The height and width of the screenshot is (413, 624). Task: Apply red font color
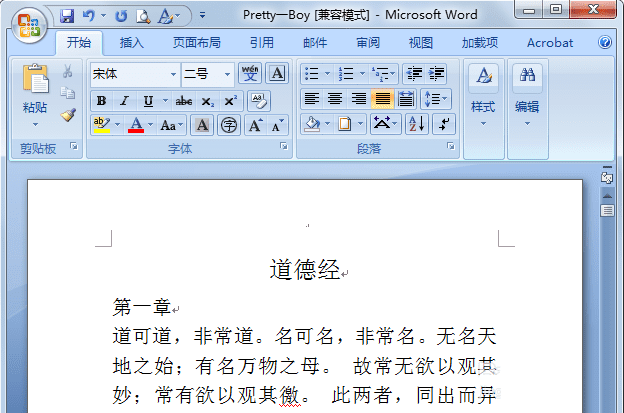coord(136,125)
